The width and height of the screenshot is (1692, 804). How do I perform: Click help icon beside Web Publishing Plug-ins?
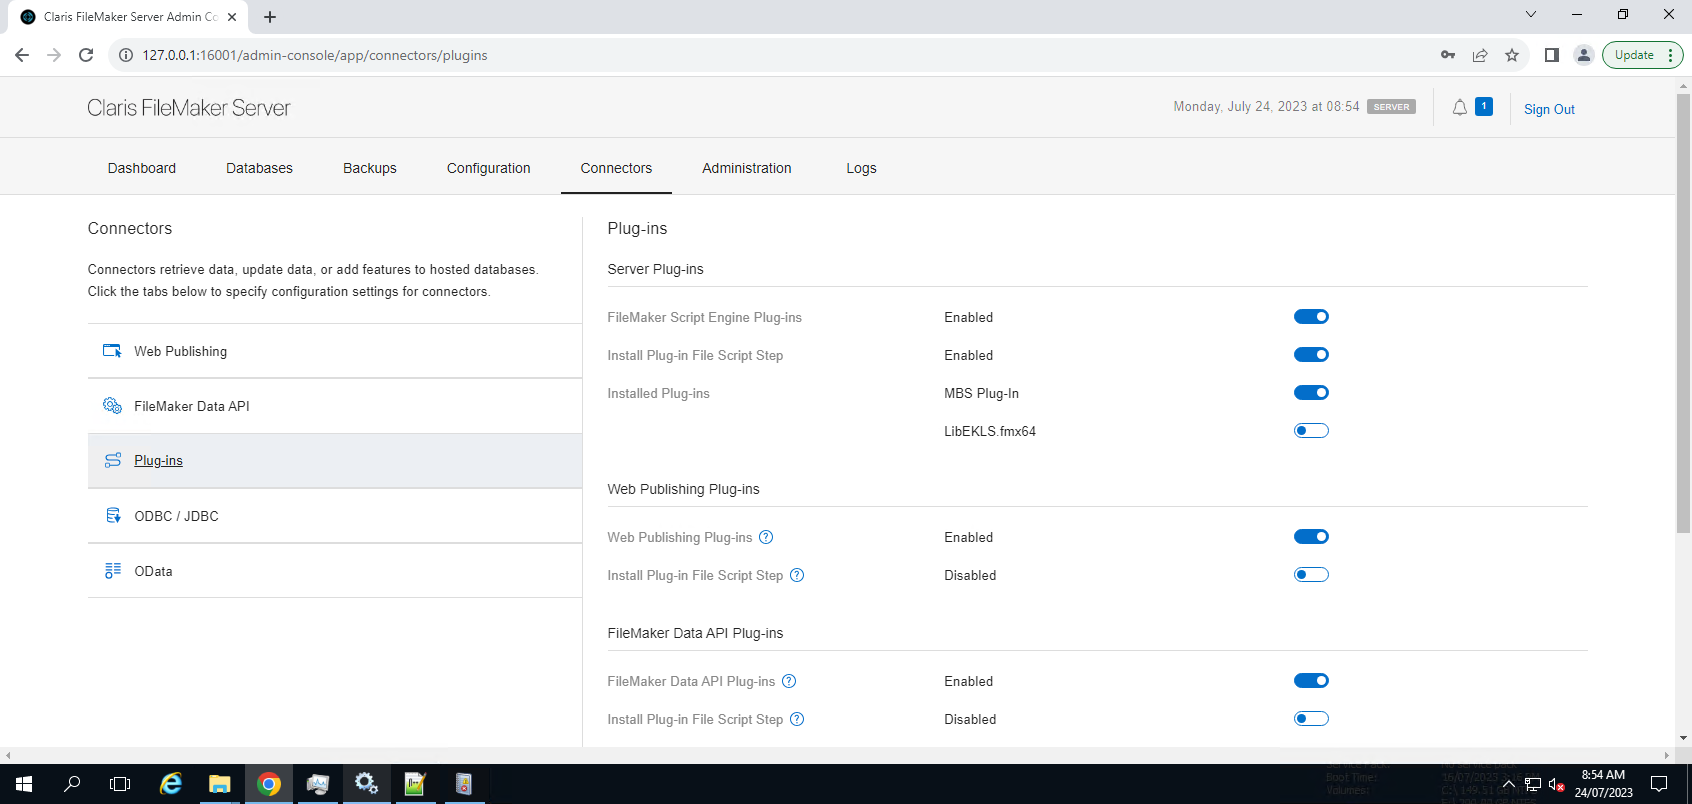(x=766, y=537)
